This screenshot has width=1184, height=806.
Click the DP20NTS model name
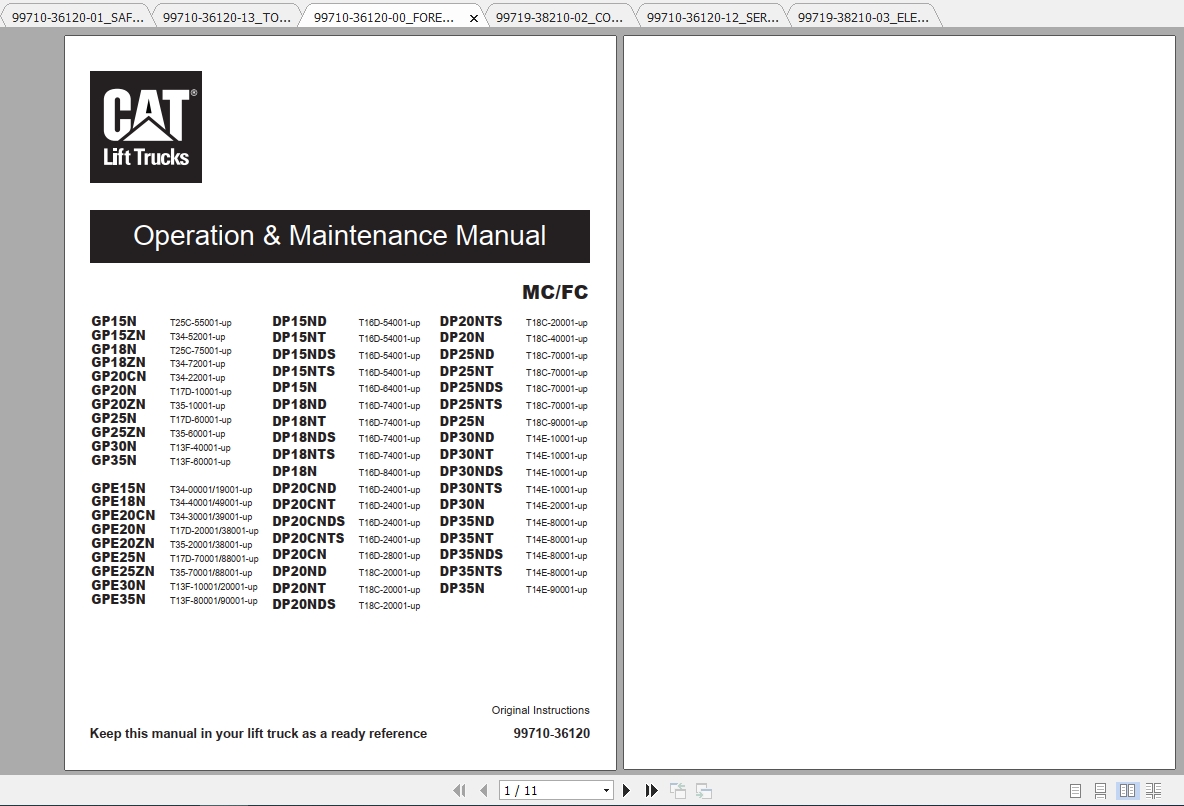(471, 322)
